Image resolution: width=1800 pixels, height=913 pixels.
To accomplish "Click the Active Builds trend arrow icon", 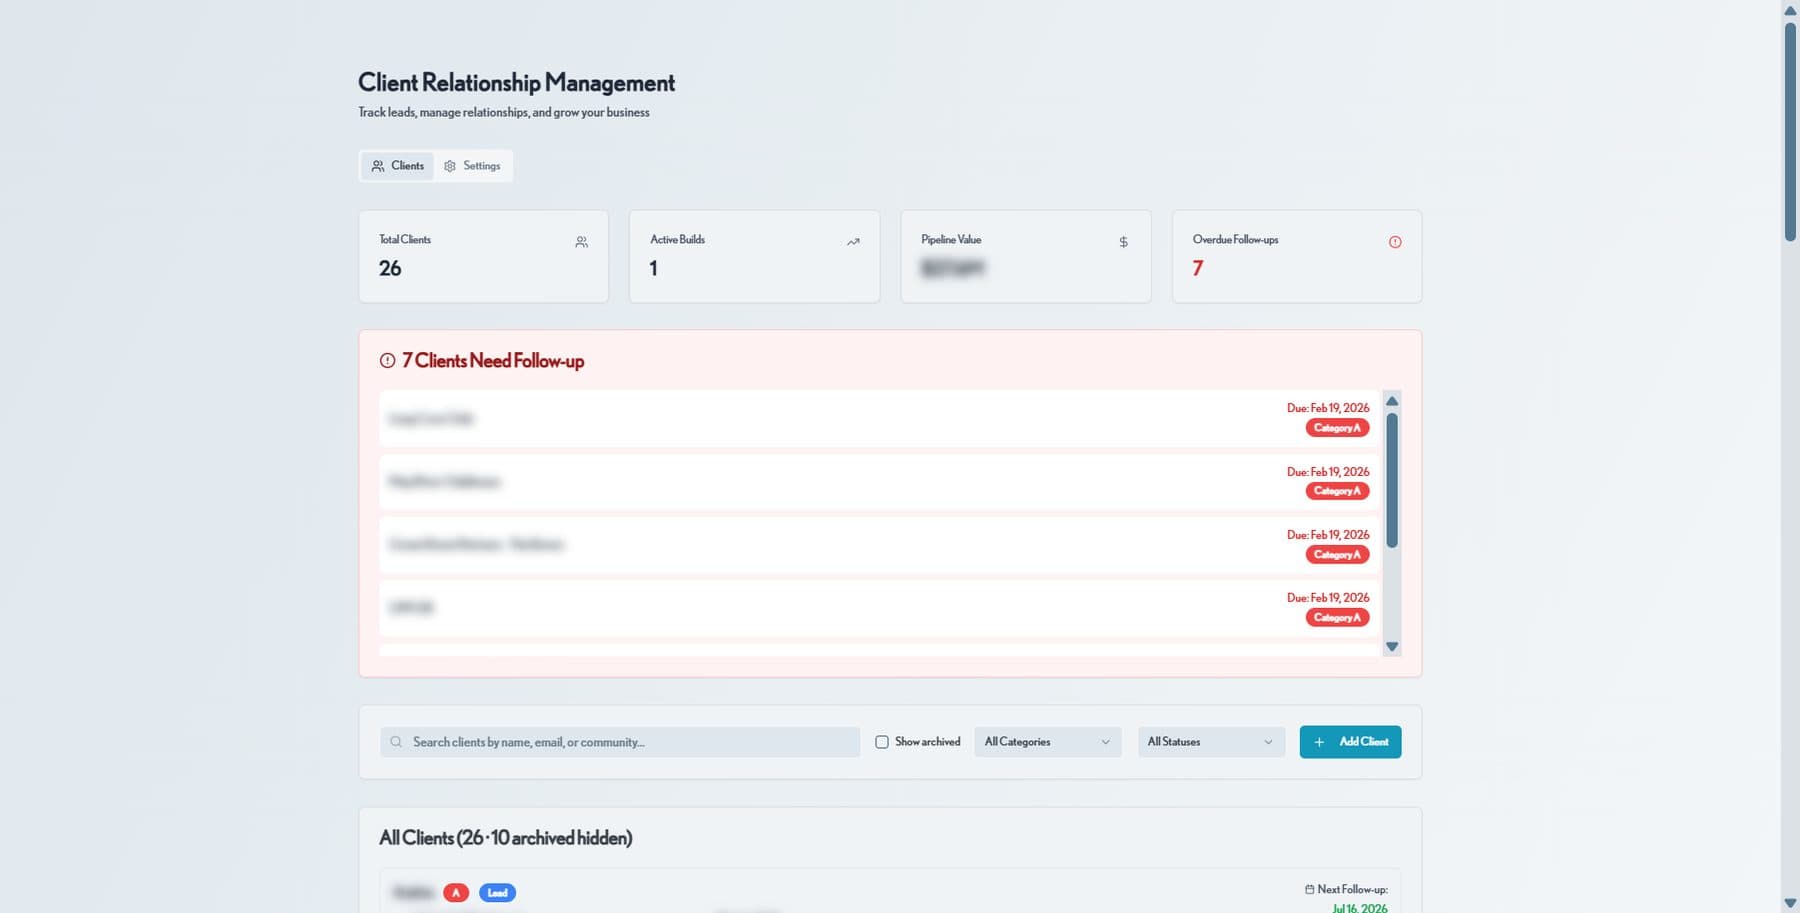I will (x=853, y=242).
